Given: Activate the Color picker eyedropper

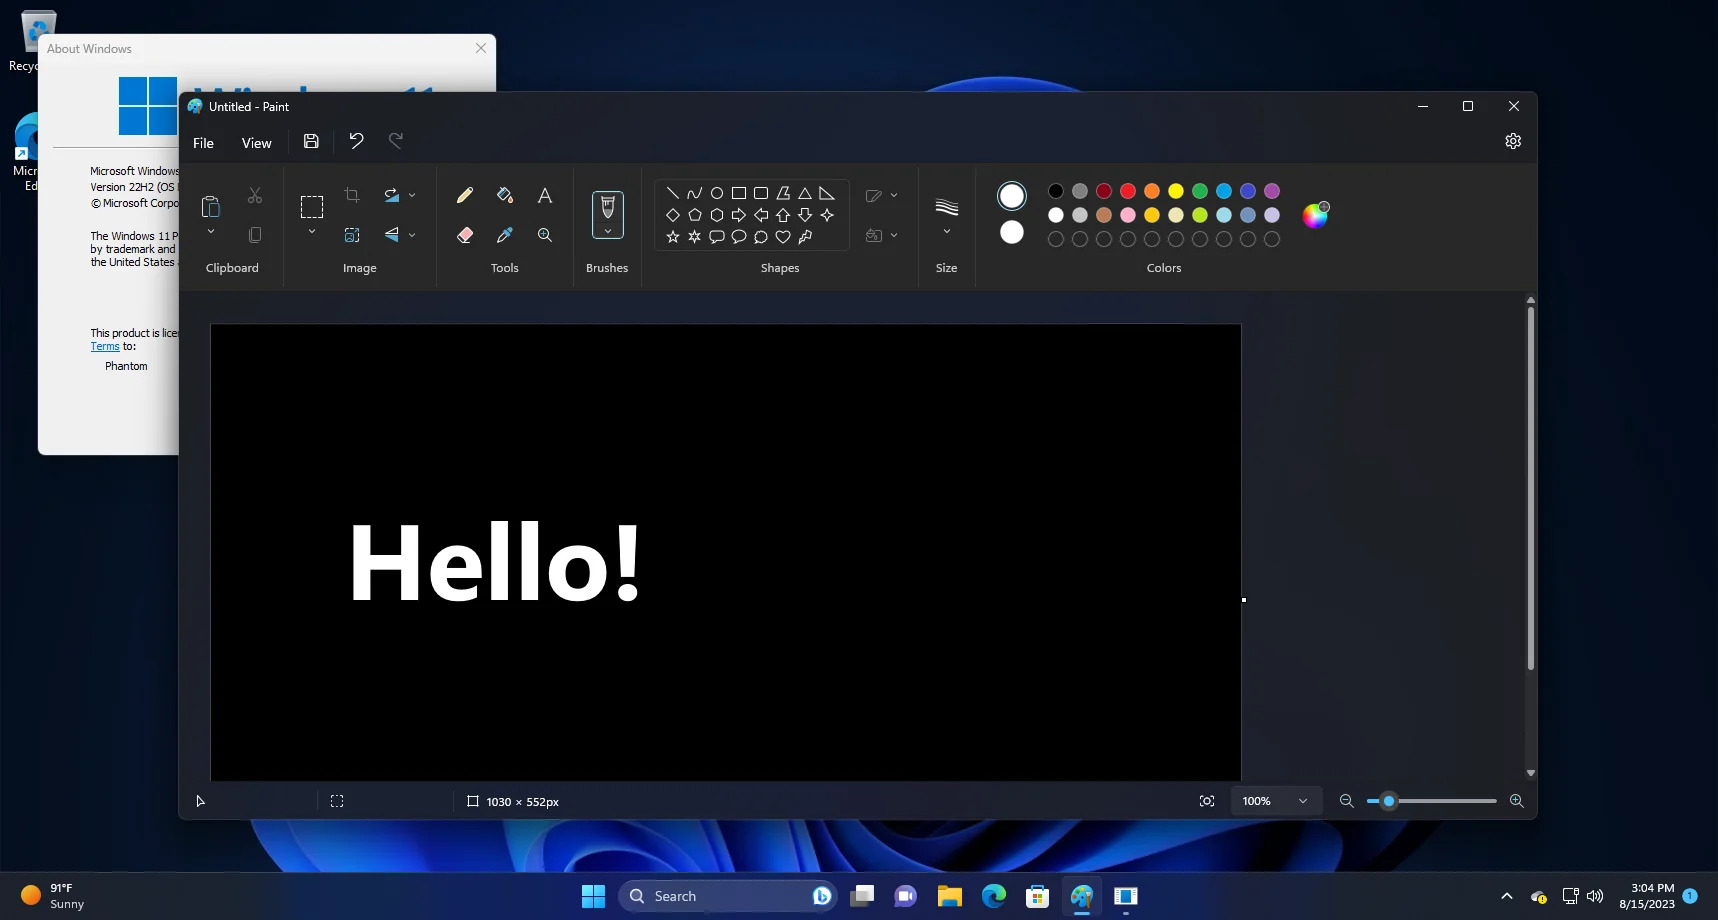Looking at the screenshot, I should [504, 235].
